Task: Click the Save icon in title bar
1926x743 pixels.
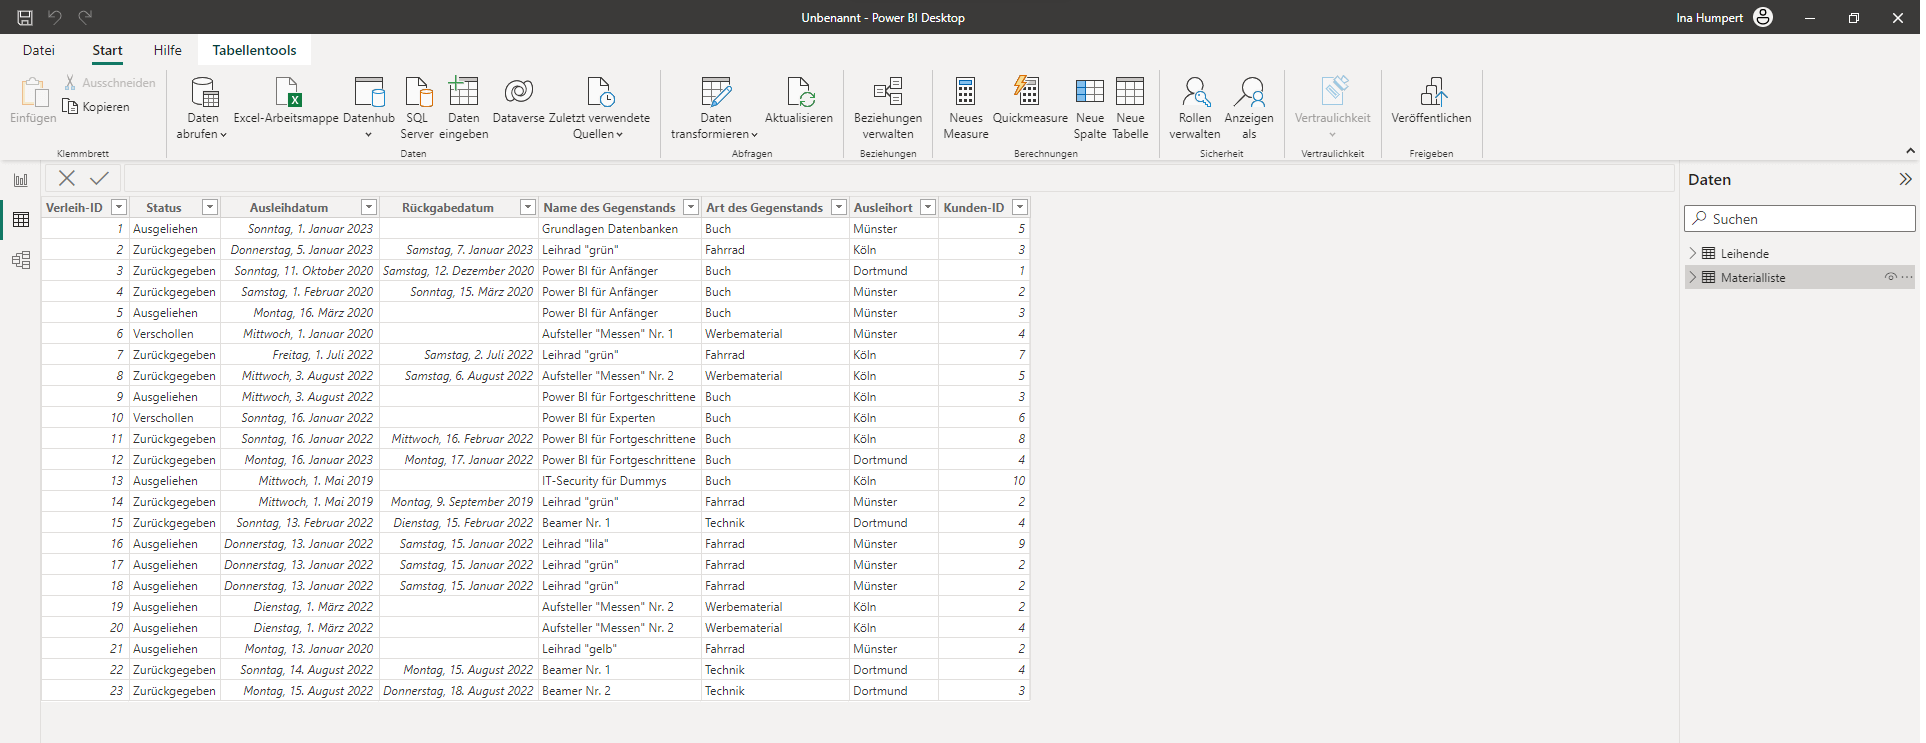Action: pyautogui.click(x=25, y=17)
